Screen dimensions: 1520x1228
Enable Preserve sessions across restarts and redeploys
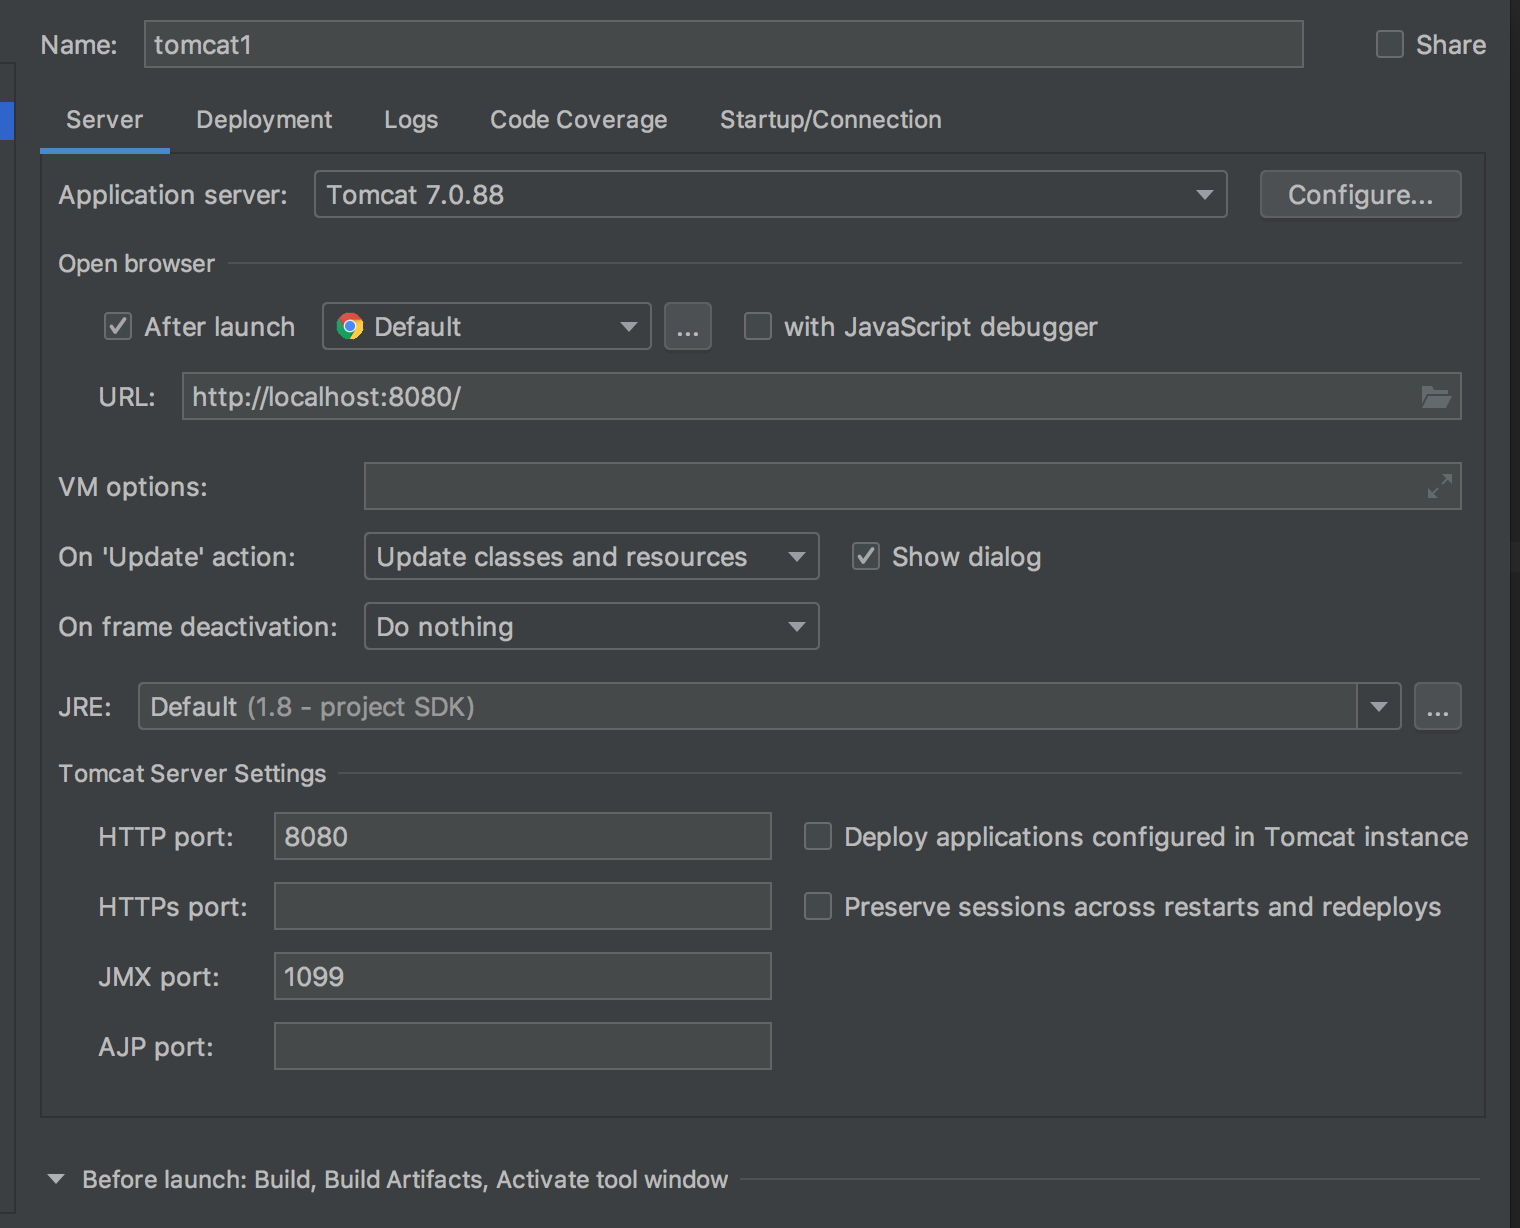(x=818, y=906)
